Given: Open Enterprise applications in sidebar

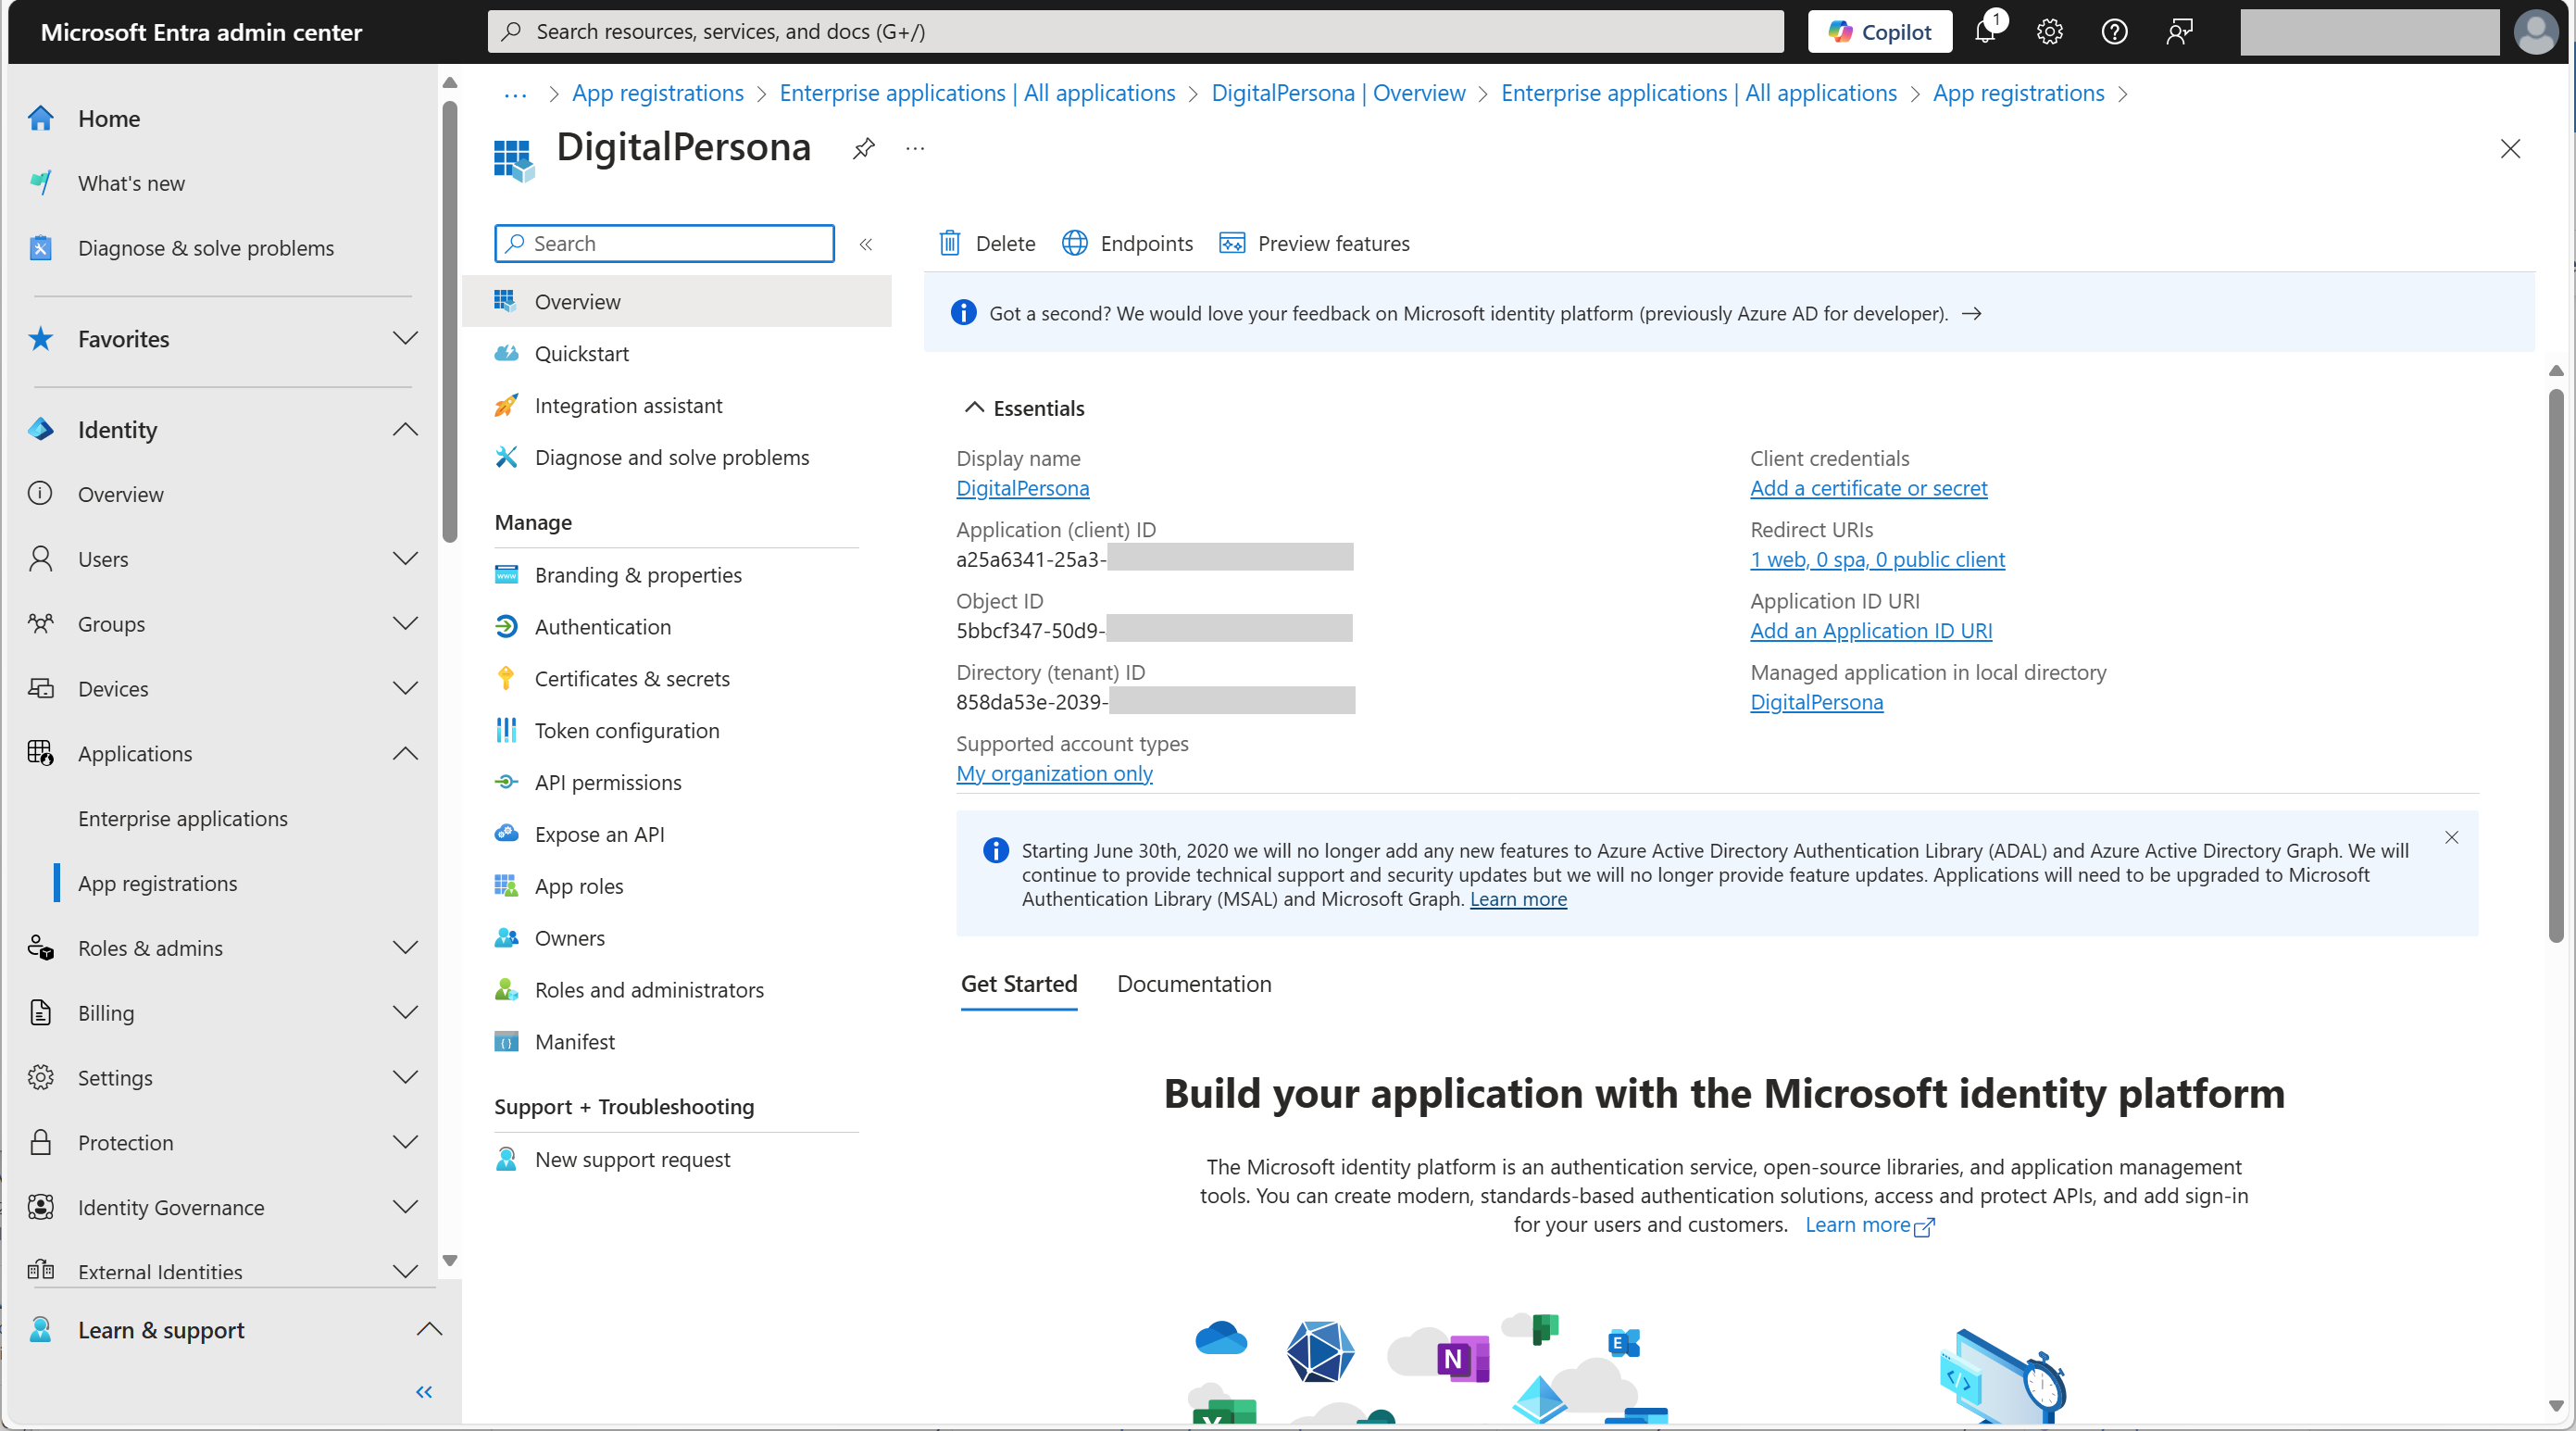Looking at the screenshot, I should (x=183, y=819).
